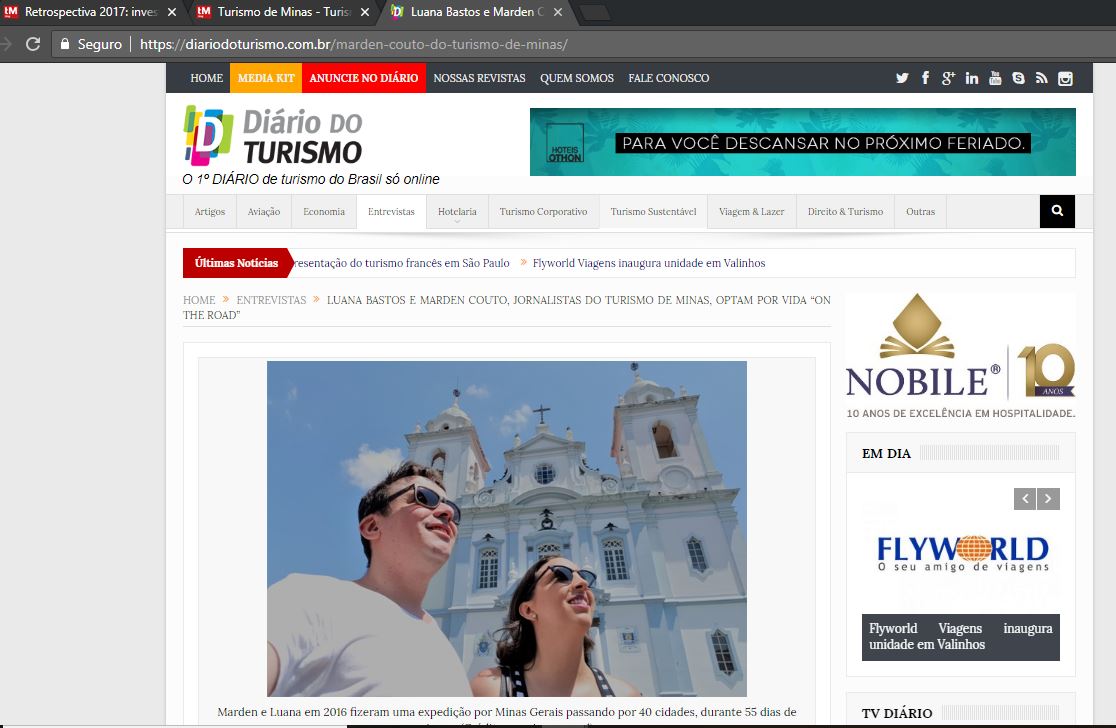Open the Facebook social icon
This screenshot has width=1116, height=728.
tap(925, 78)
